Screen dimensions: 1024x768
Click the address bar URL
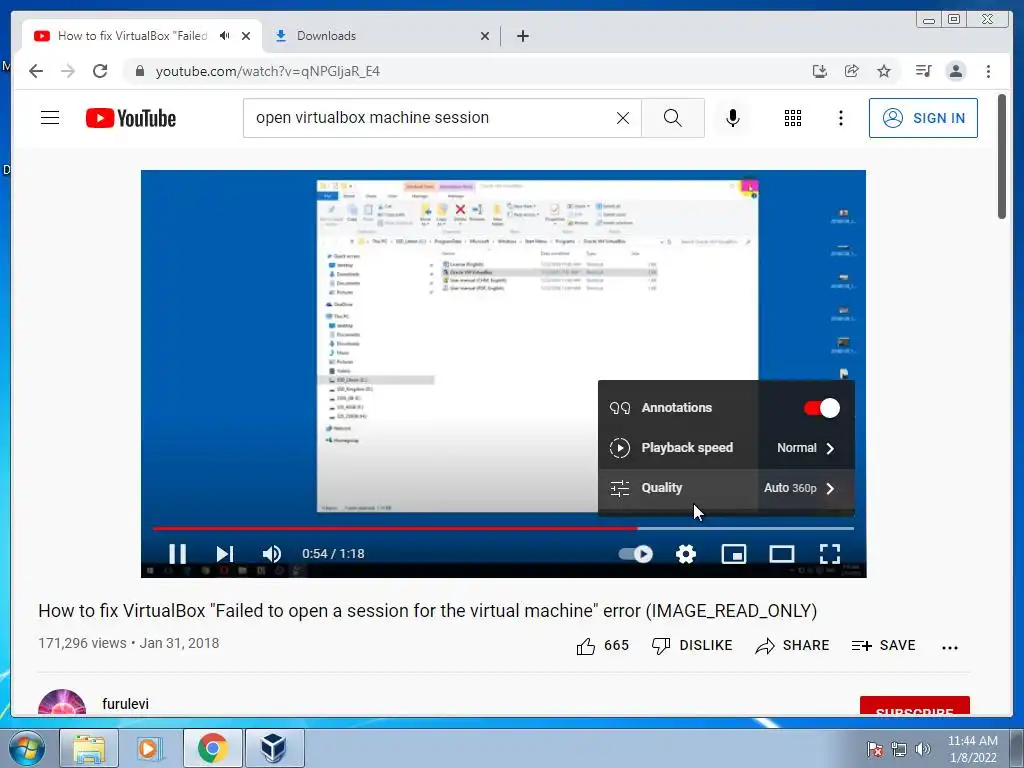(x=268, y=71)
